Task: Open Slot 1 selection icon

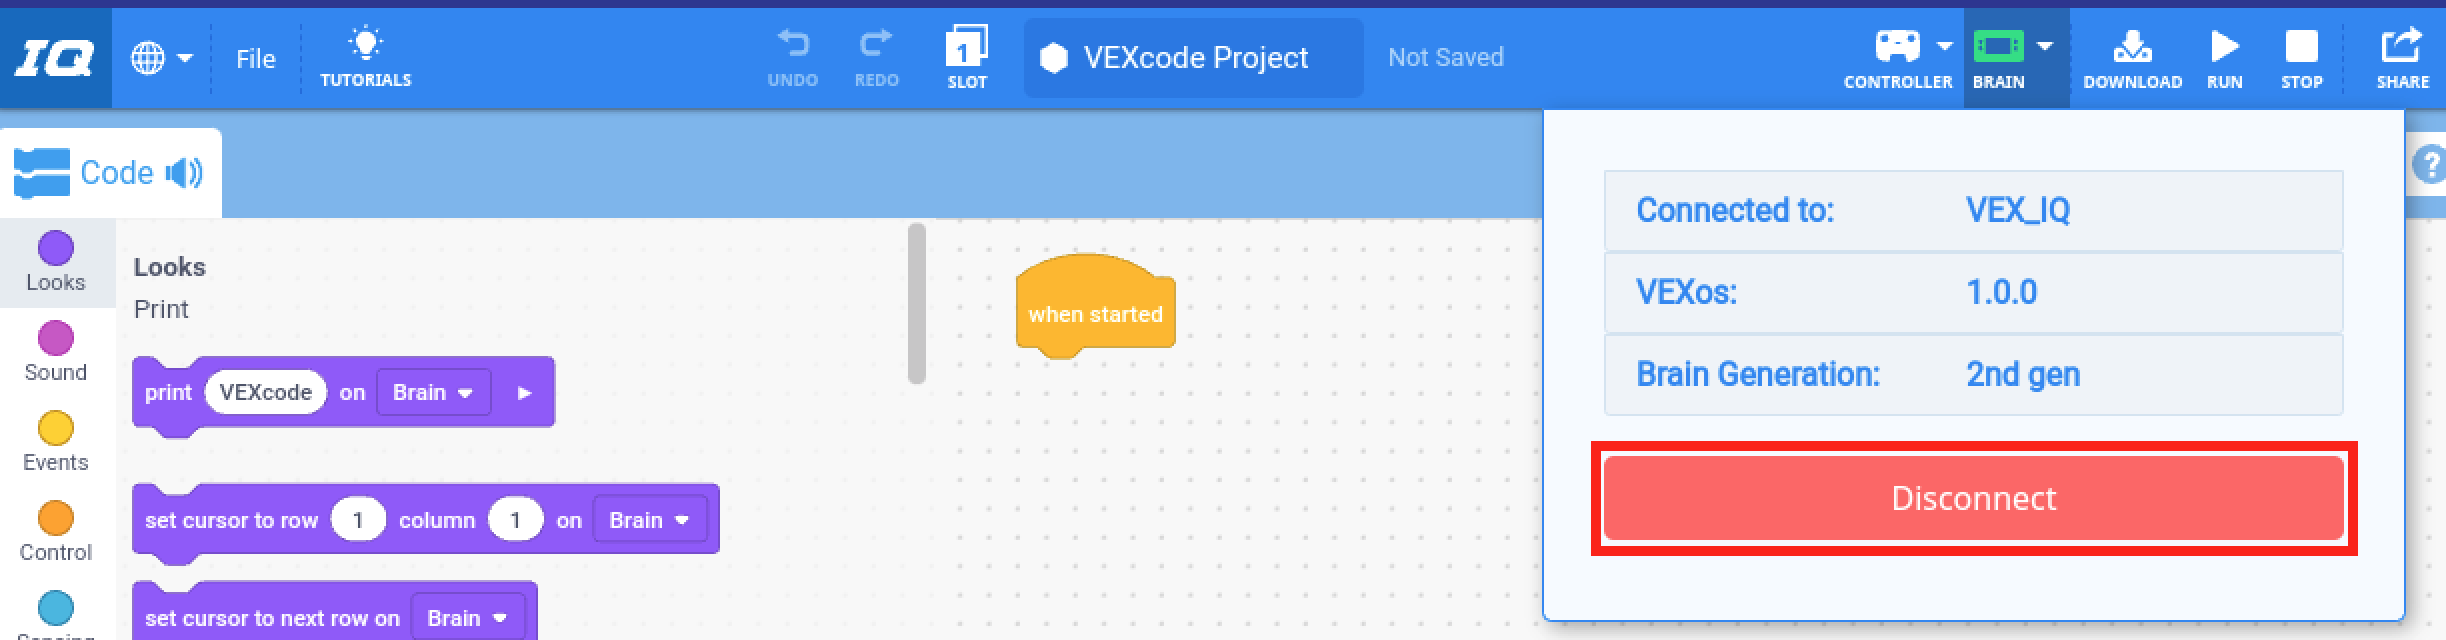Action: coord(966,47)
